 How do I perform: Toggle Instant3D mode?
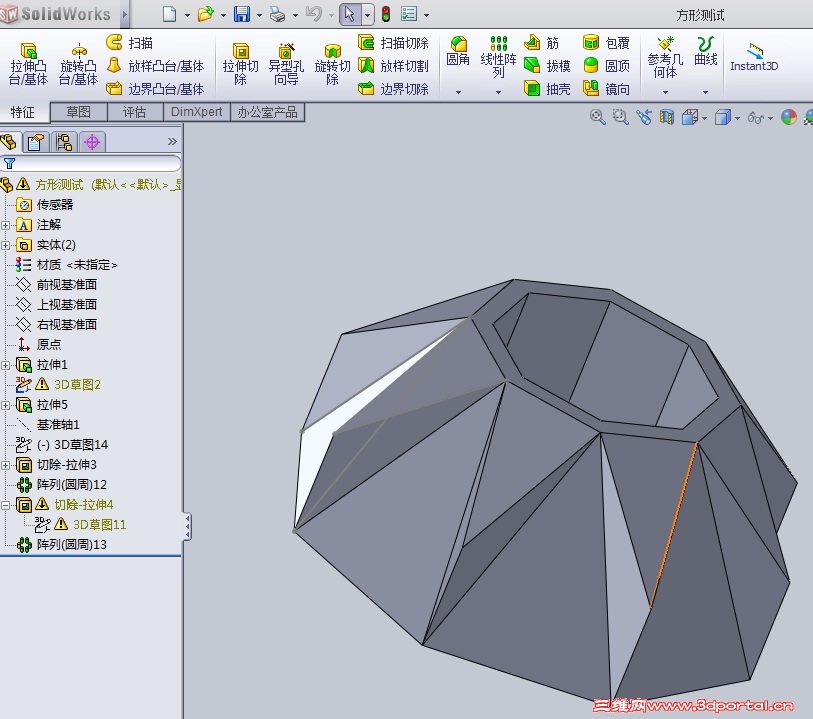tap(754, 57)
